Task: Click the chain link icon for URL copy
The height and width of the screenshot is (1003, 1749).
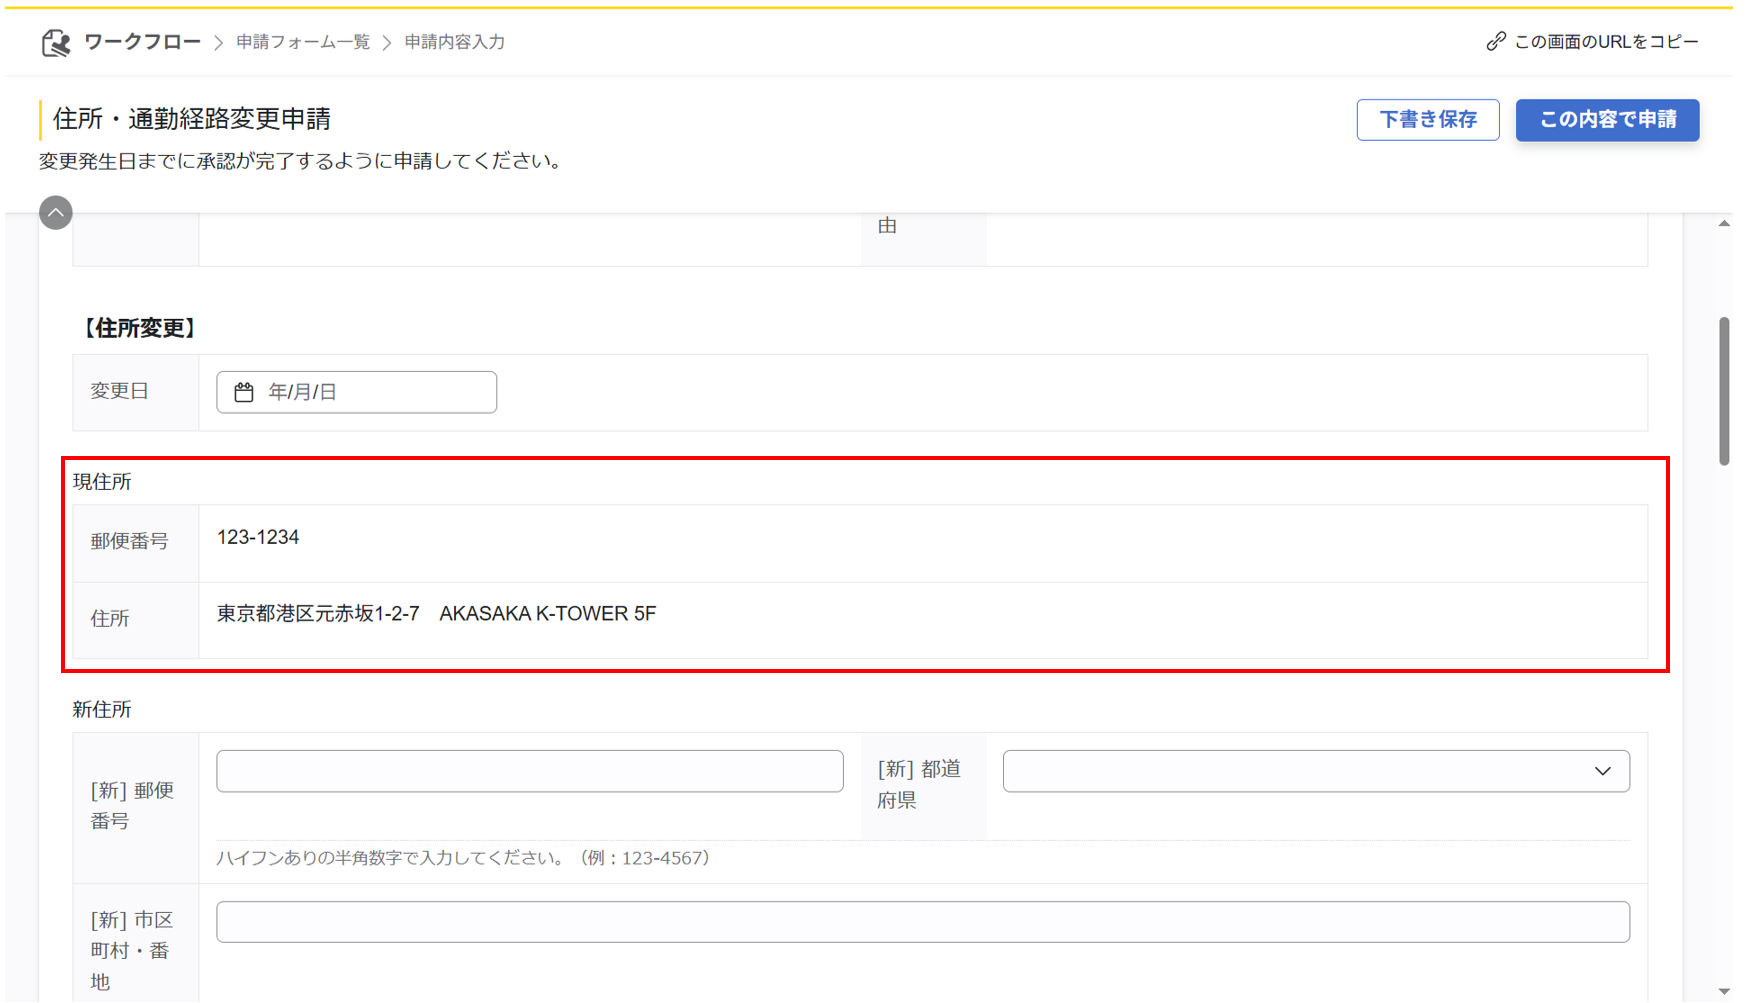Action: (1495, 41)
